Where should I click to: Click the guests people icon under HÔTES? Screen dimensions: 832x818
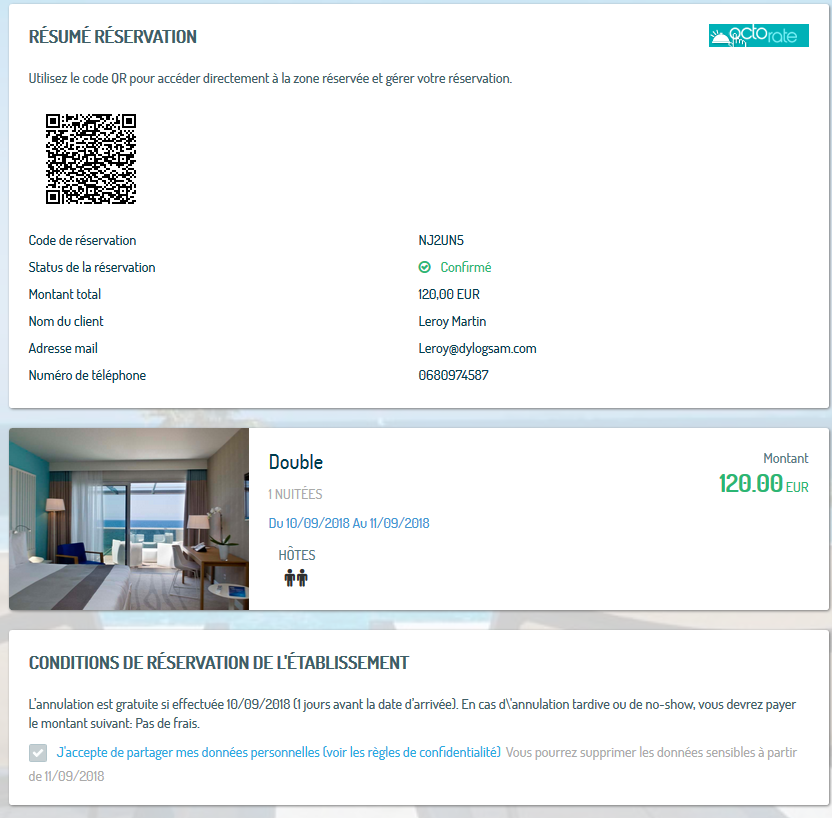click(296, 578)
